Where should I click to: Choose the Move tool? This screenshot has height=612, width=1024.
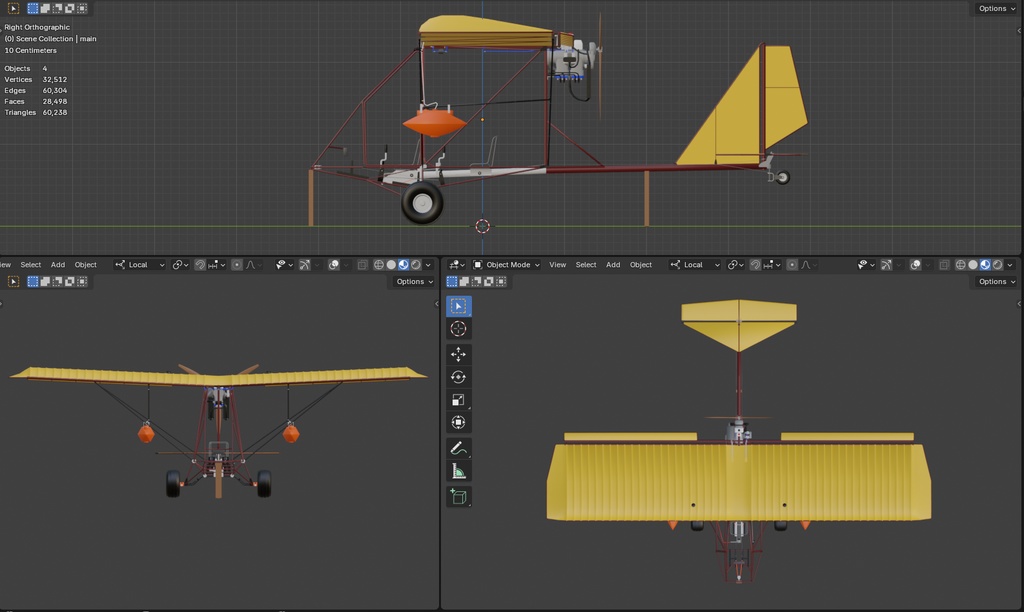(458, 354)
